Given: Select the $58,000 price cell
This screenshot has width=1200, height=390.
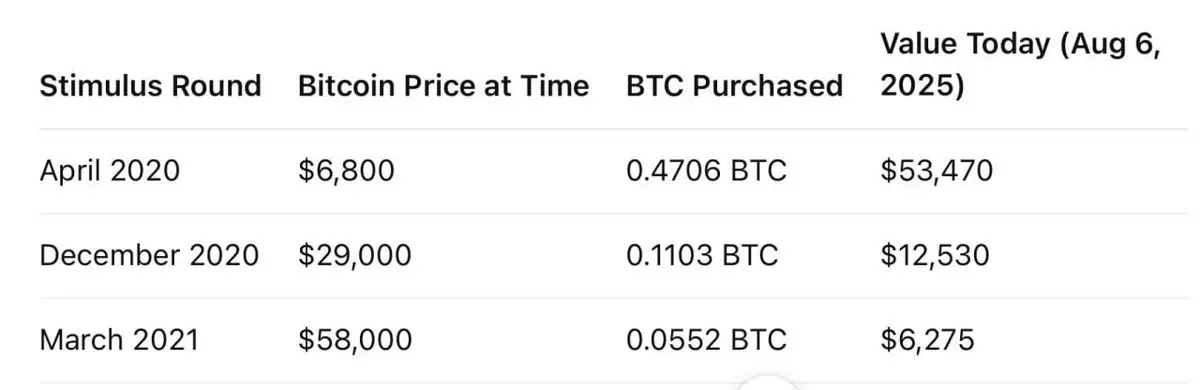Looking at the screenshot, I should click(355, 340).
